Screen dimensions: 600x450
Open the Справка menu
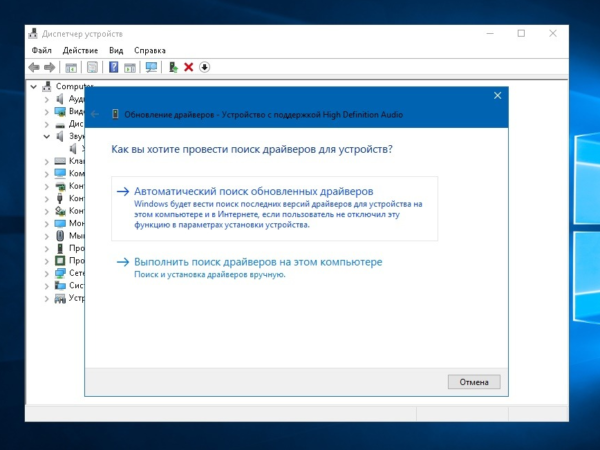pos(150,49)
